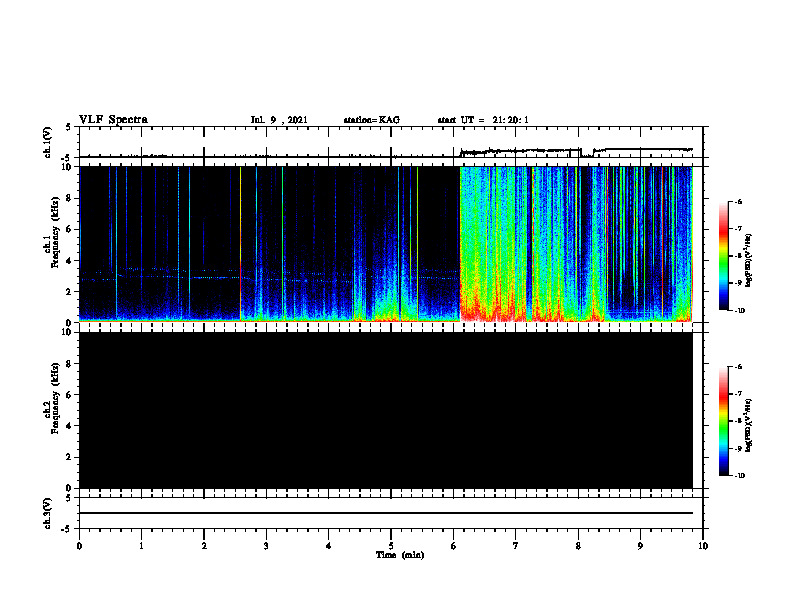Click the "0" tick on the Time axis
The image size is (792, 612).
click(79, 546)
